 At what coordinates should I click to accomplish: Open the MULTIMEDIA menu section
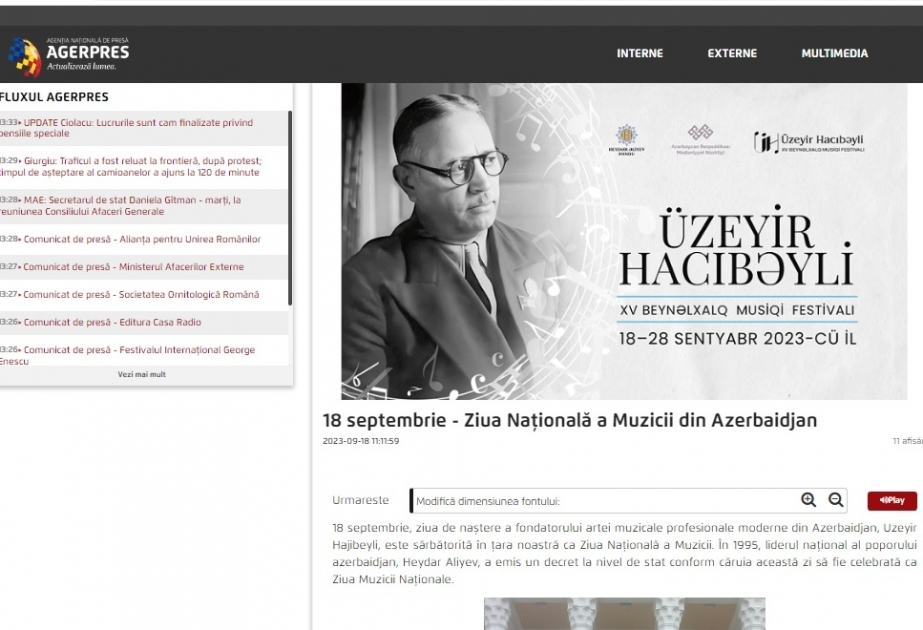click(x=835, y=53)
